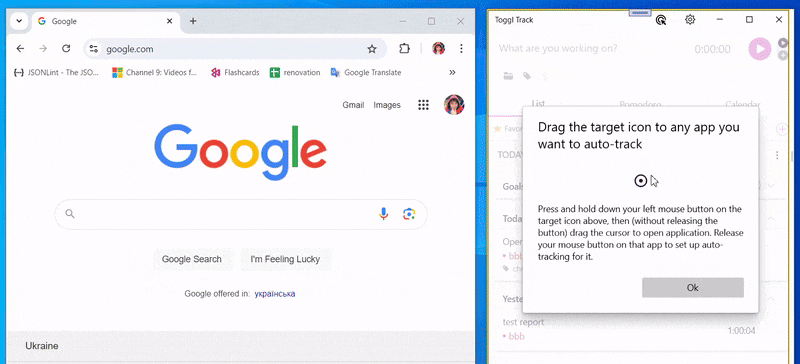Show hidden bookmarks with double chevron
The width and height of the screenshot is (800, 364).
(x=452, y=72)
